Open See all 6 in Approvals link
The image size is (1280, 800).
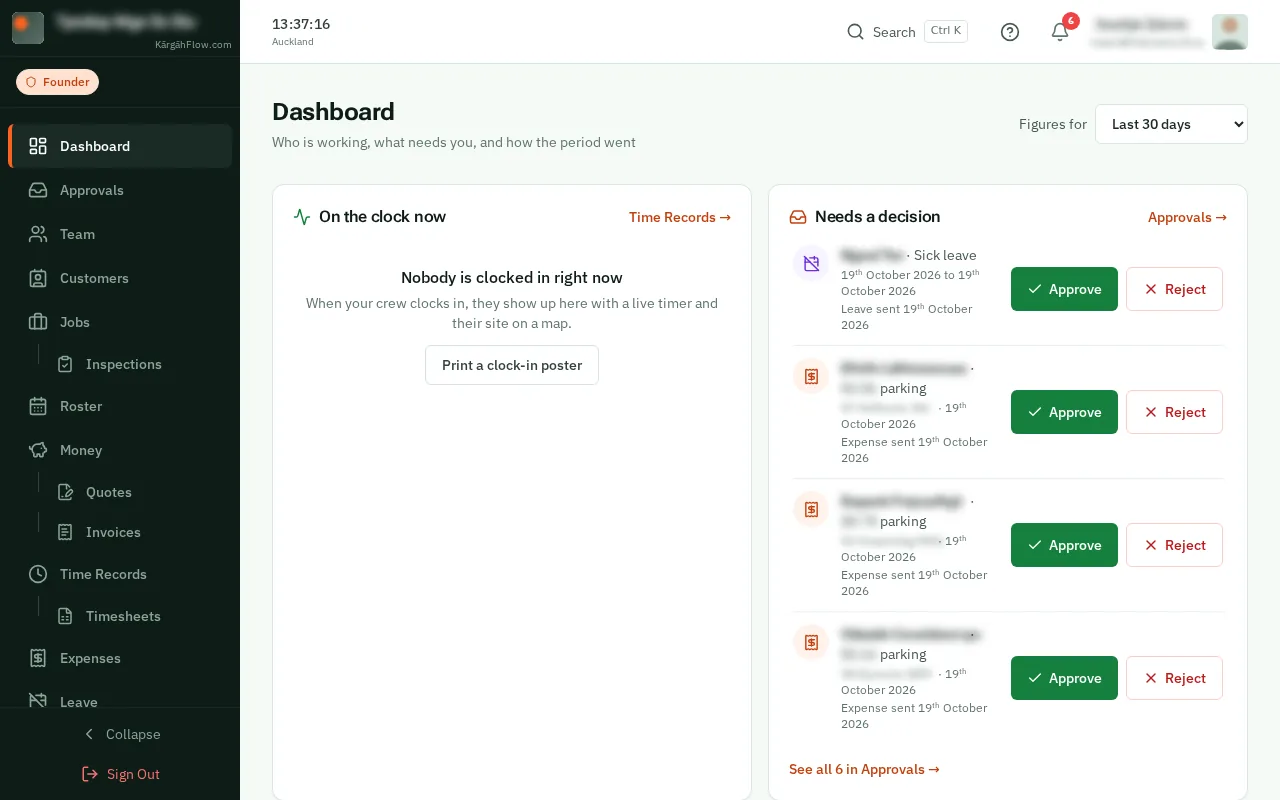(864, 769)
